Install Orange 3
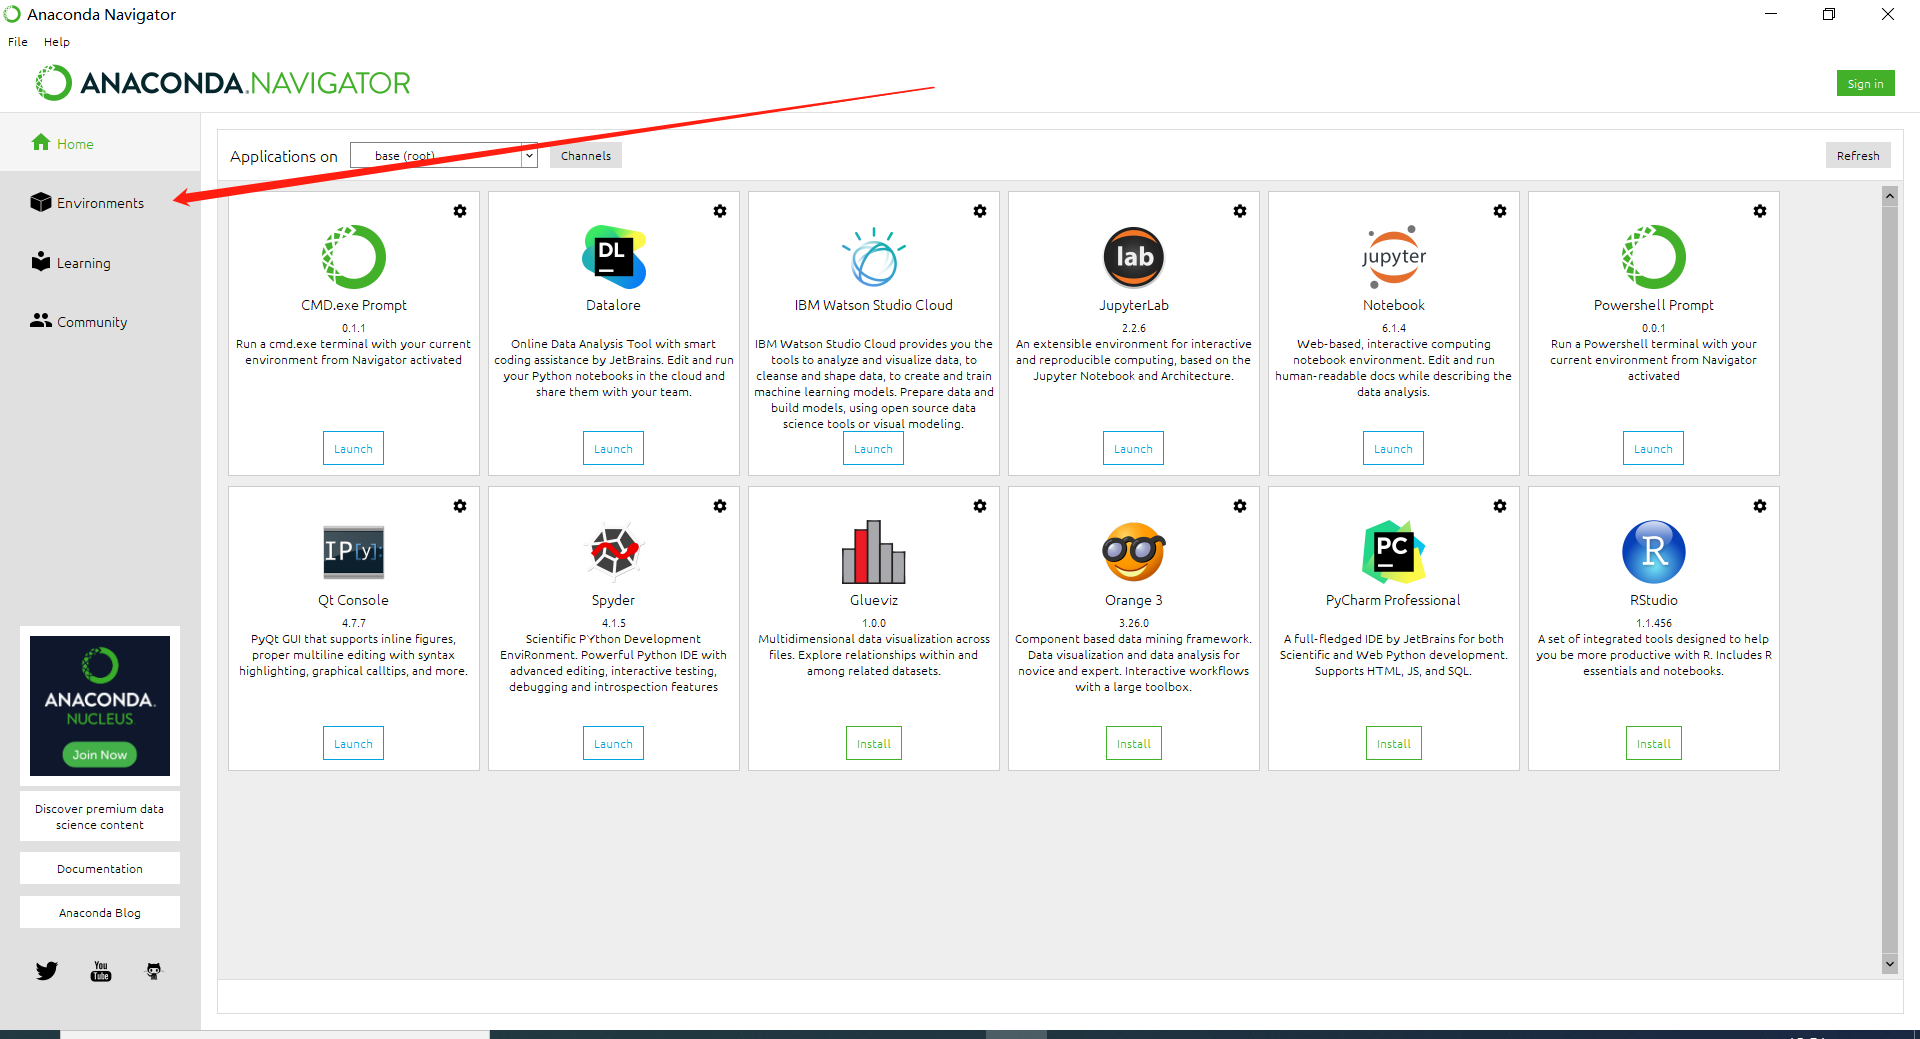Viewport: 1920px width, 1039px height. click(1134, 744)
